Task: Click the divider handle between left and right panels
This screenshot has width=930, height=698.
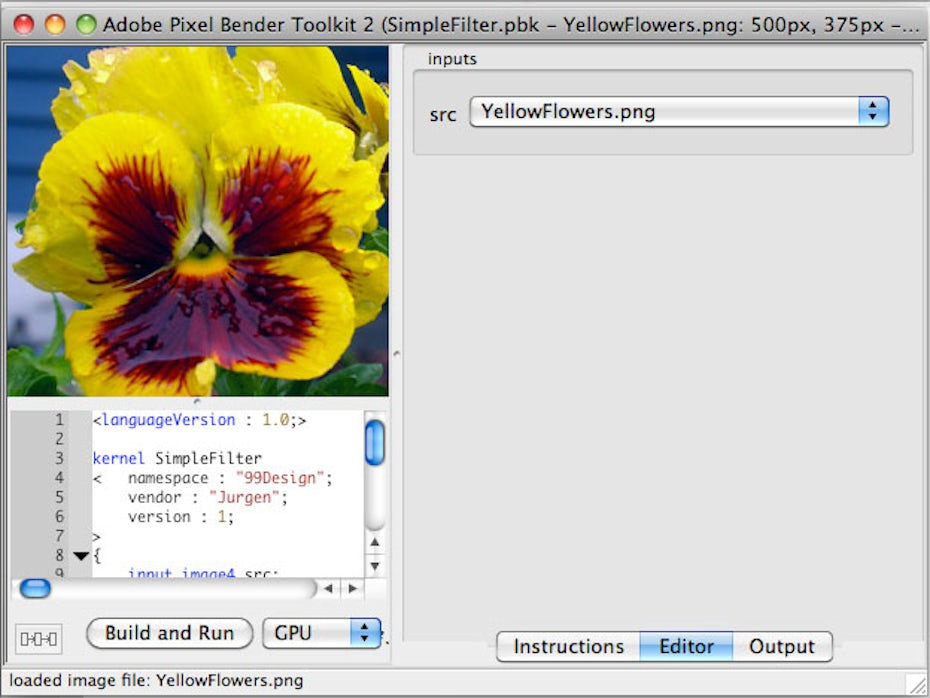Action: 396,353
